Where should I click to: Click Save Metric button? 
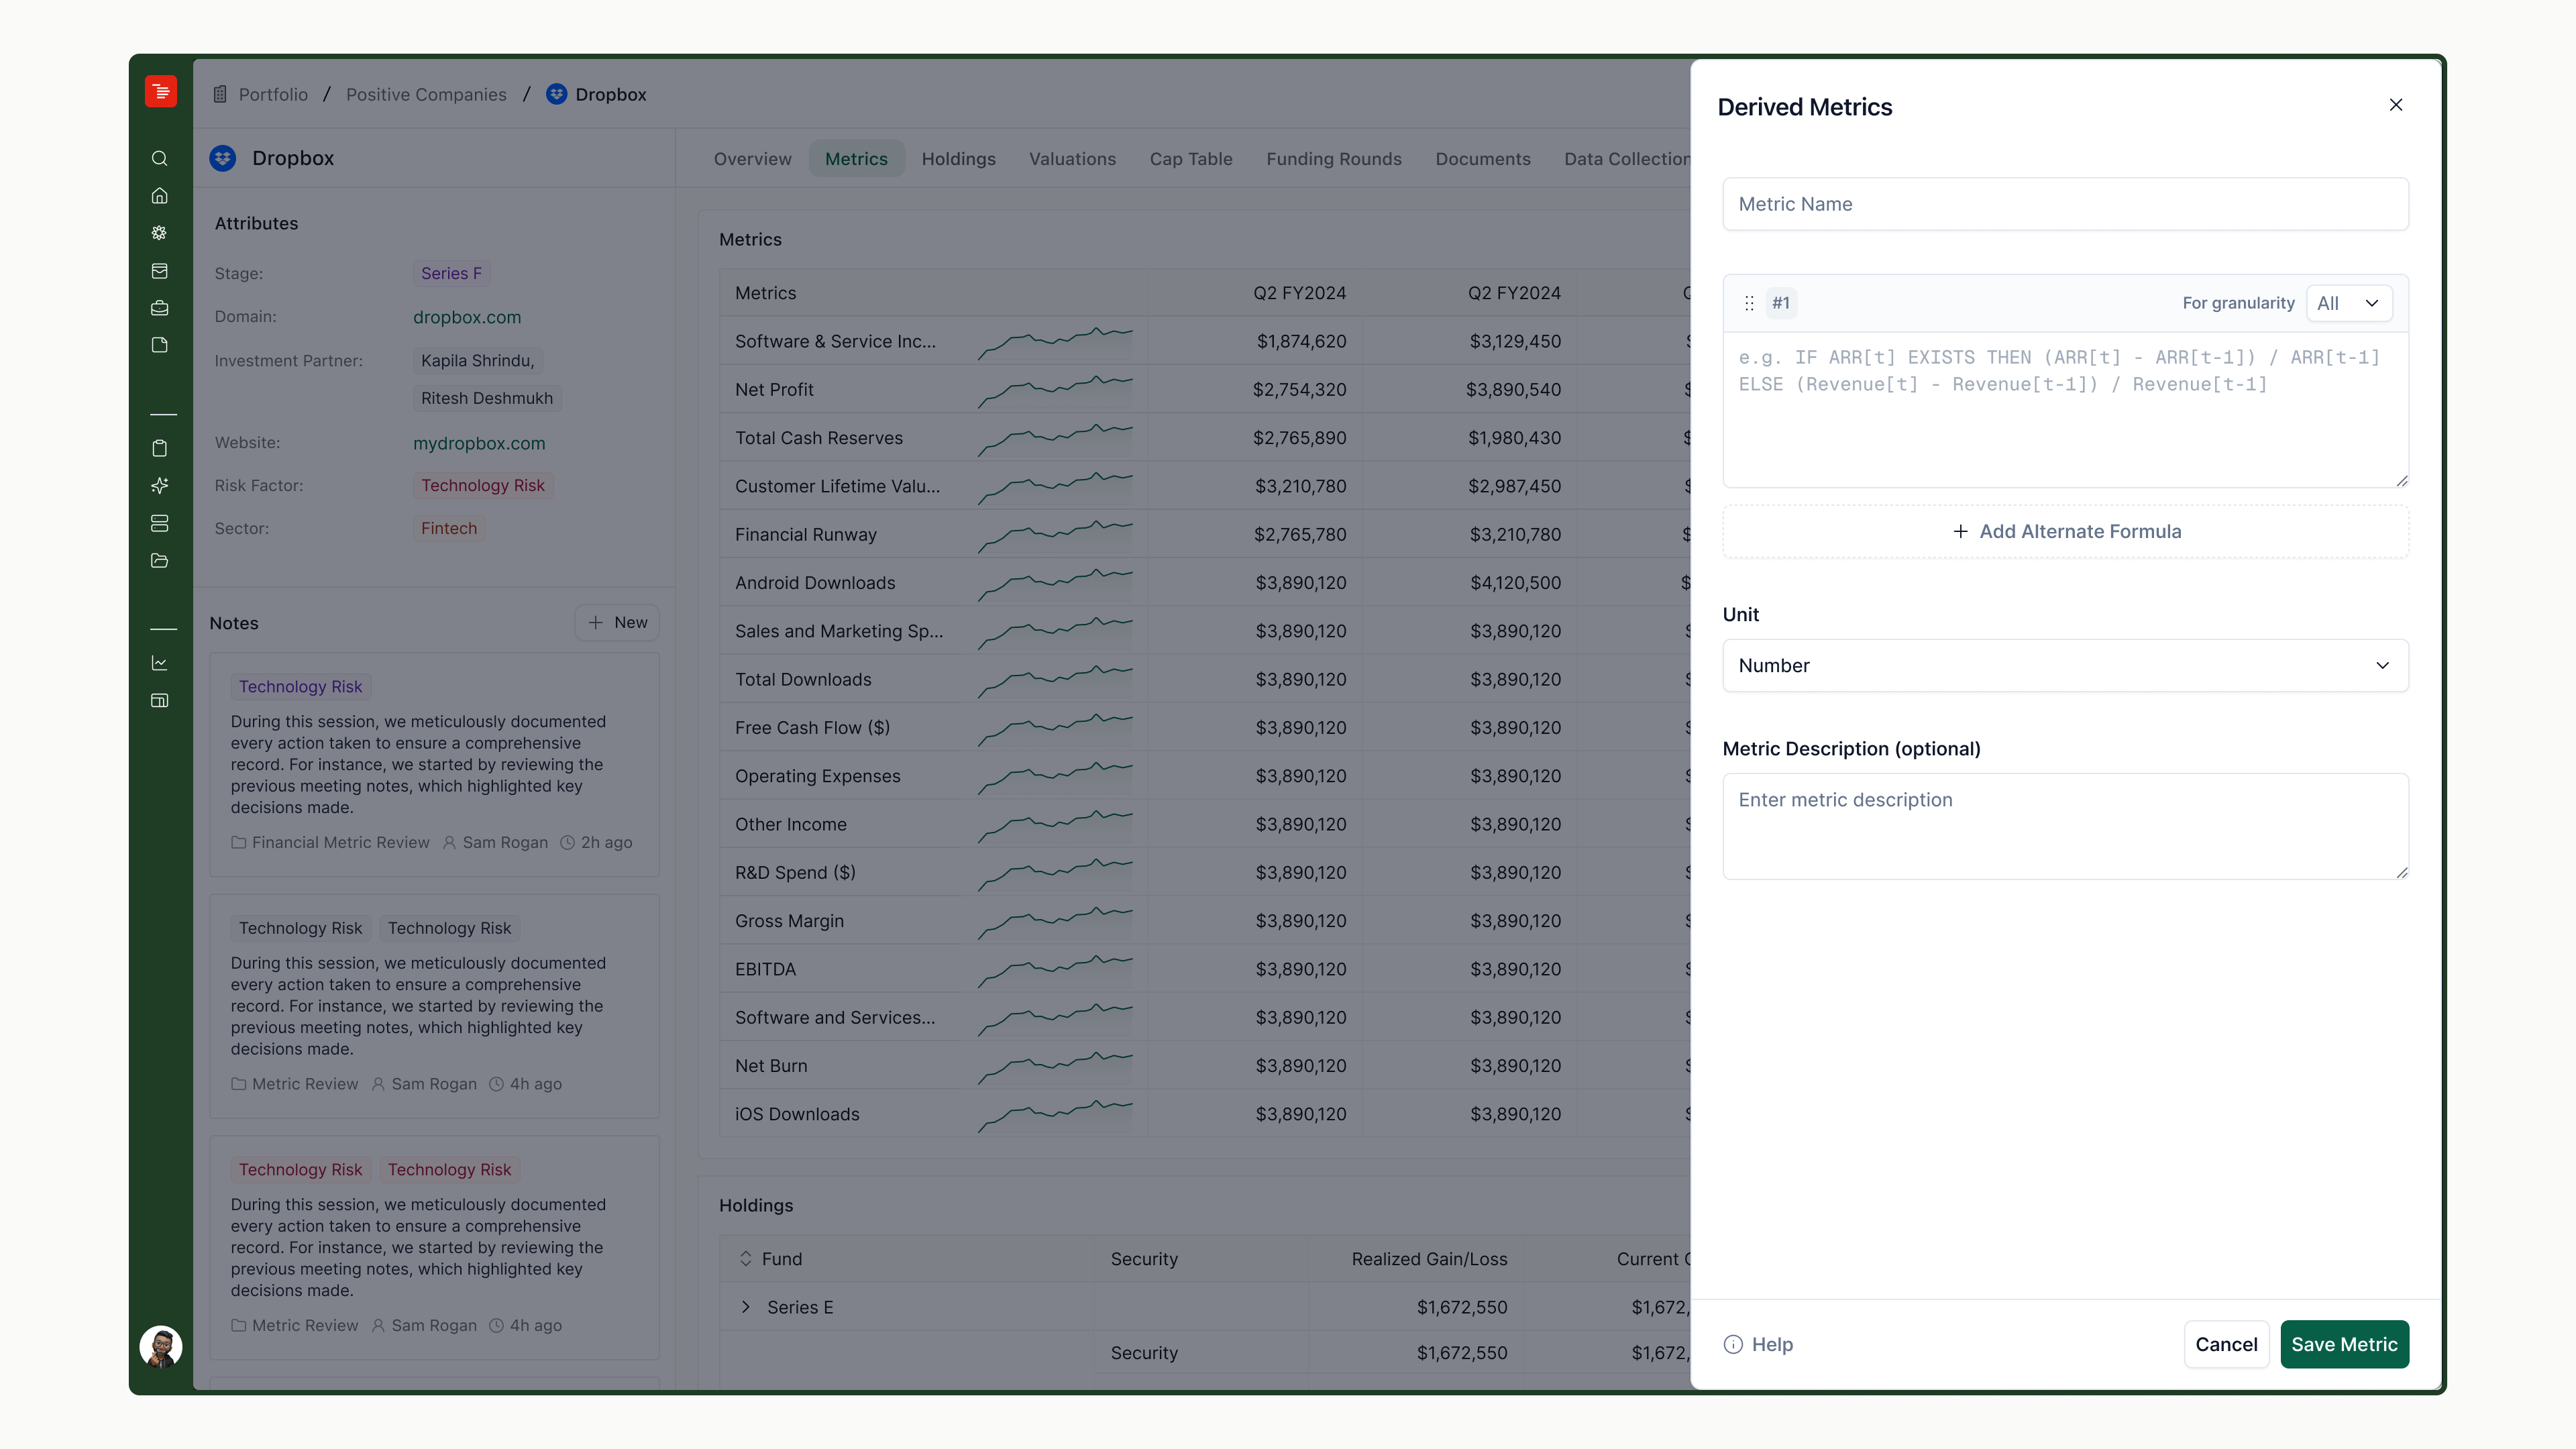point(2344,1345)
